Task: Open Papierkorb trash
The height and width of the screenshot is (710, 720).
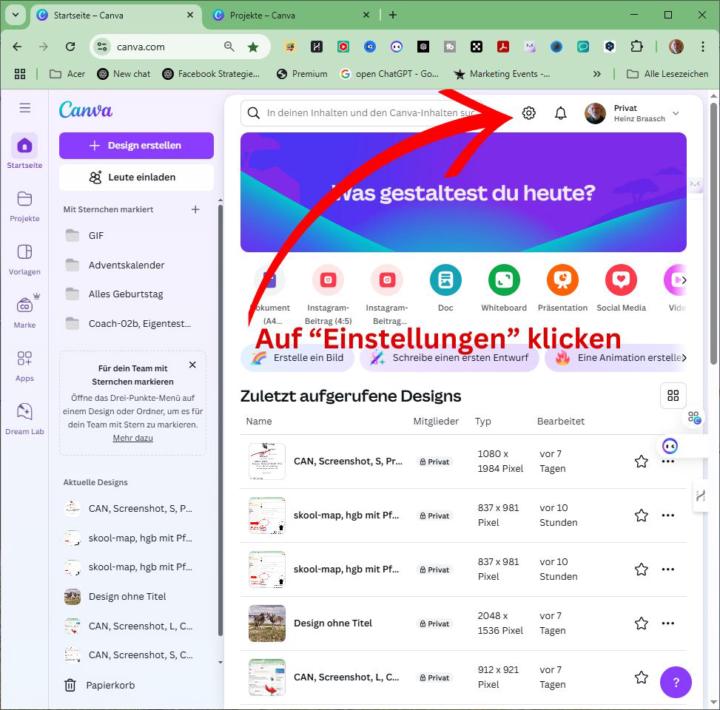Action: tap(99, 685)
